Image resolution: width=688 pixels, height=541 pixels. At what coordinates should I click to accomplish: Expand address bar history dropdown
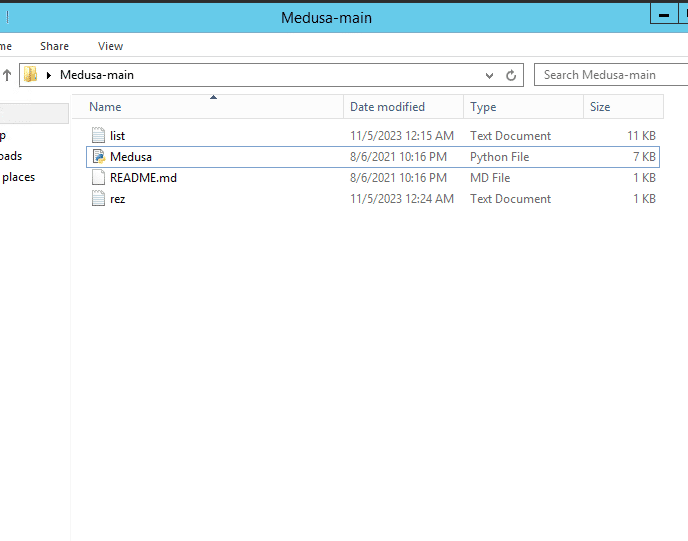click(x=489, y=75)
